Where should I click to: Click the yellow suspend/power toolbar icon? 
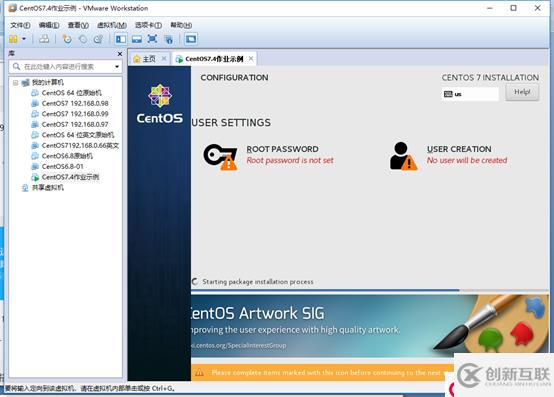tap(13, 39)
